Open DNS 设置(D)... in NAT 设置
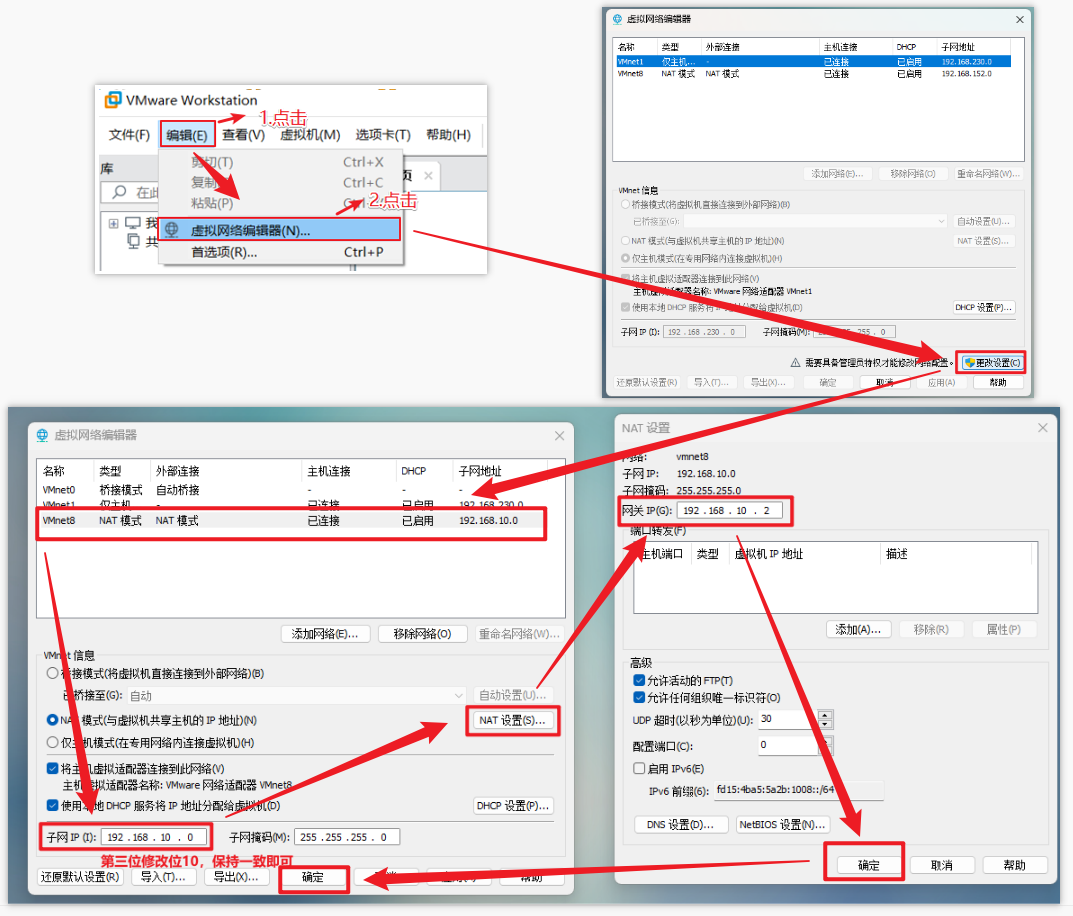1073x916 pixels. [x=680, y=825]
